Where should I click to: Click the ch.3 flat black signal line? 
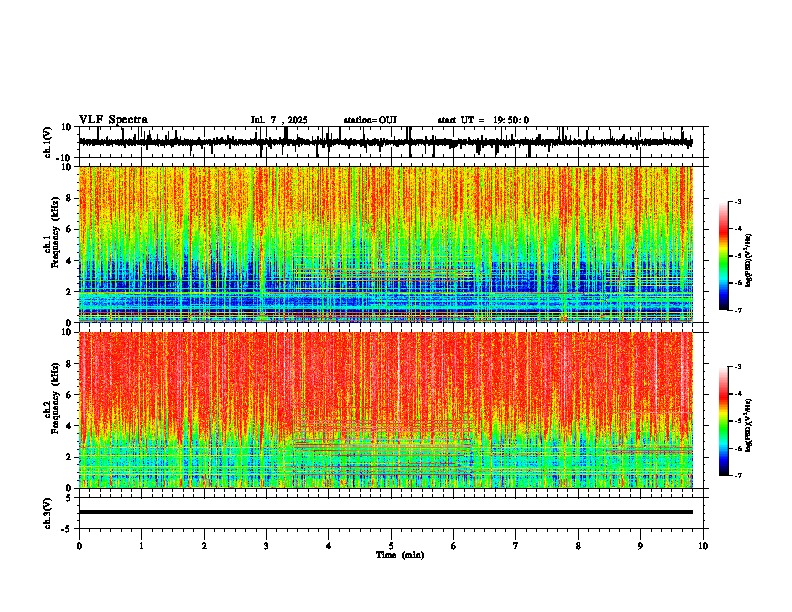pos(385,512)
